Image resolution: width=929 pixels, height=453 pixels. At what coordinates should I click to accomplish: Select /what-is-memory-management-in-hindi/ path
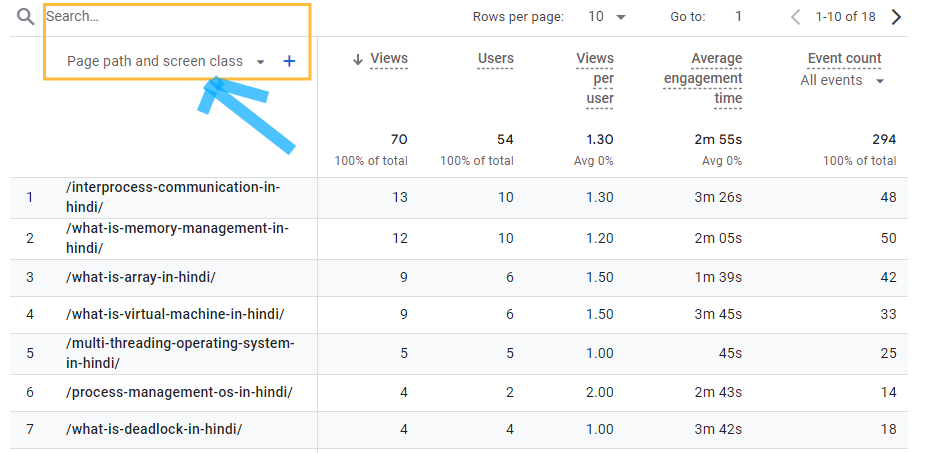[177, 238]
